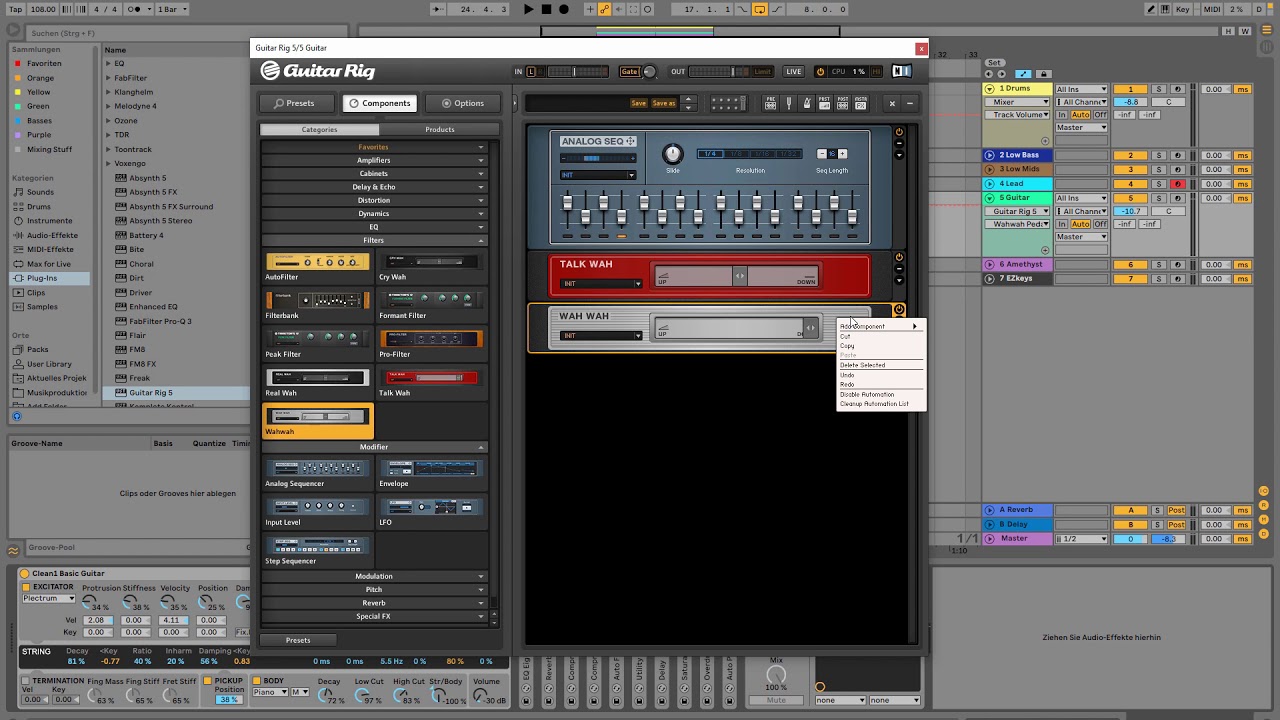Open the Options tab
Viewport: 1280px width, 720px height.
(462, 103)
